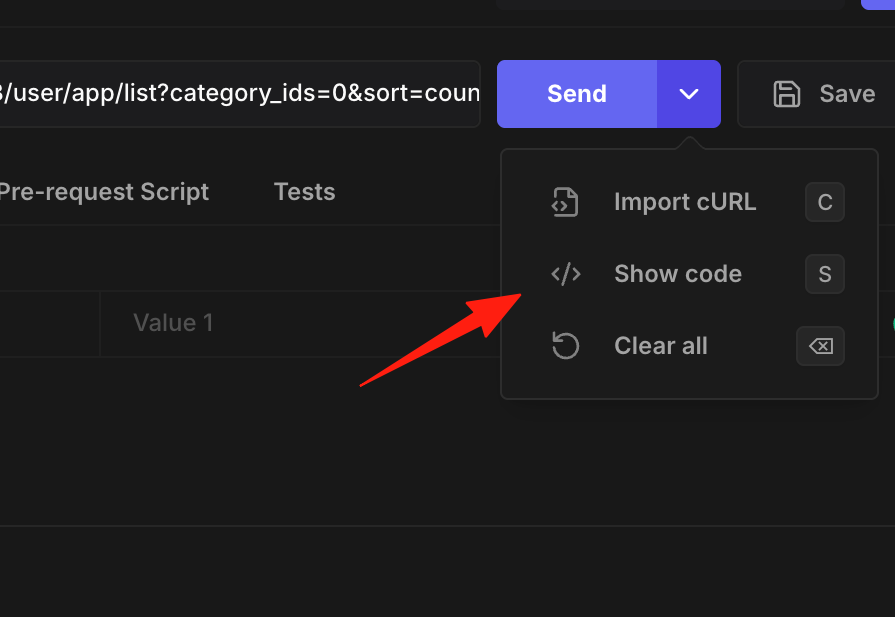Click the empty response area below parameters
Viewport: 896px width, 618px height.
click(x=250, y=441)
